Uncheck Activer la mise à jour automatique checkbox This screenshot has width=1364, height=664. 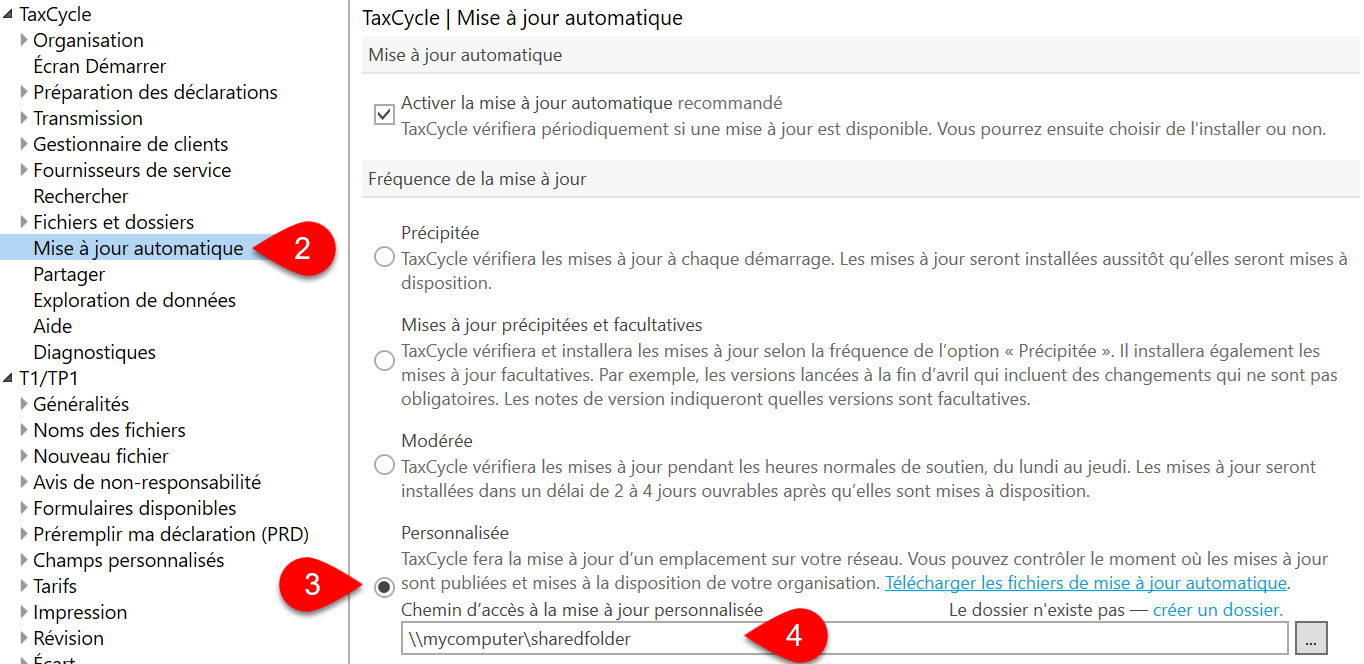[x=384, y=115]
